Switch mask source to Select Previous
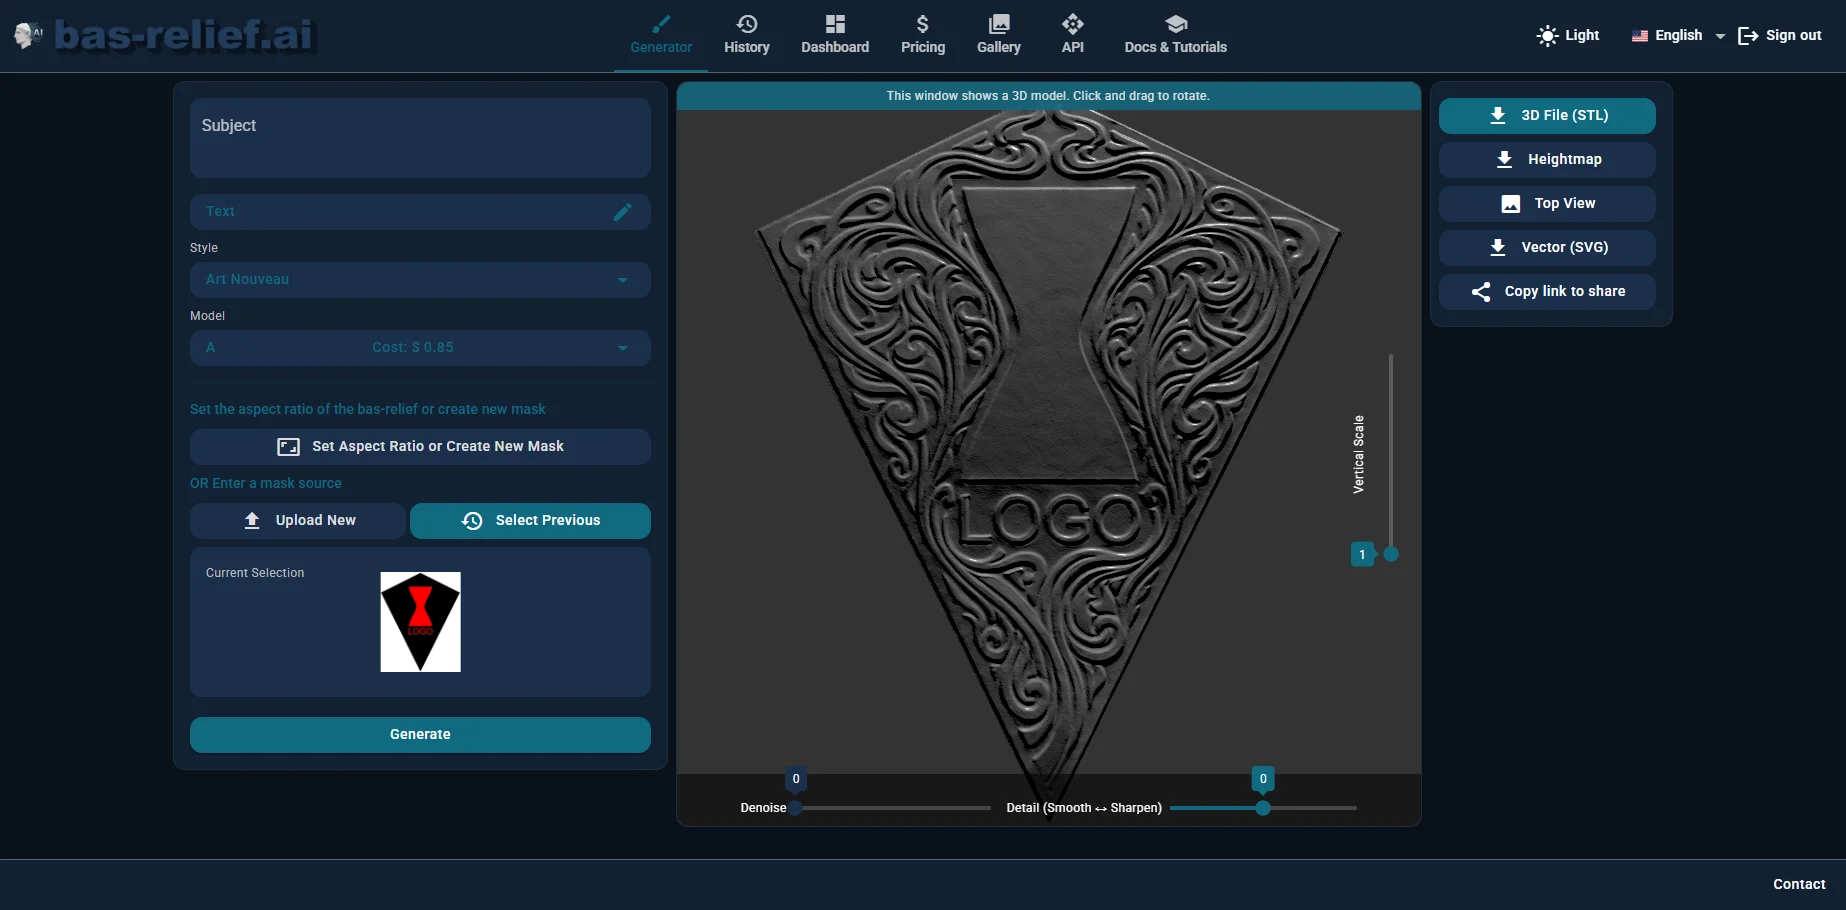Image resolution: width=1846 pixels, height=910 pixels. tap(530, 521)
